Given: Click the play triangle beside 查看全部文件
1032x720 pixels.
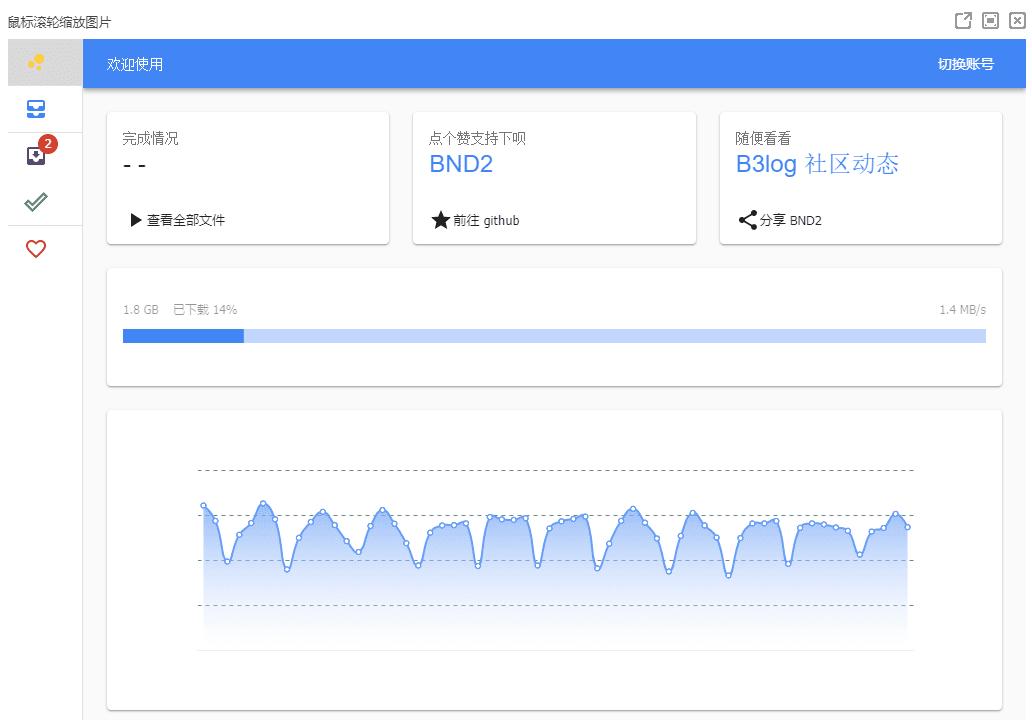Looking at the screenshot, I should [x=136, y=220].
